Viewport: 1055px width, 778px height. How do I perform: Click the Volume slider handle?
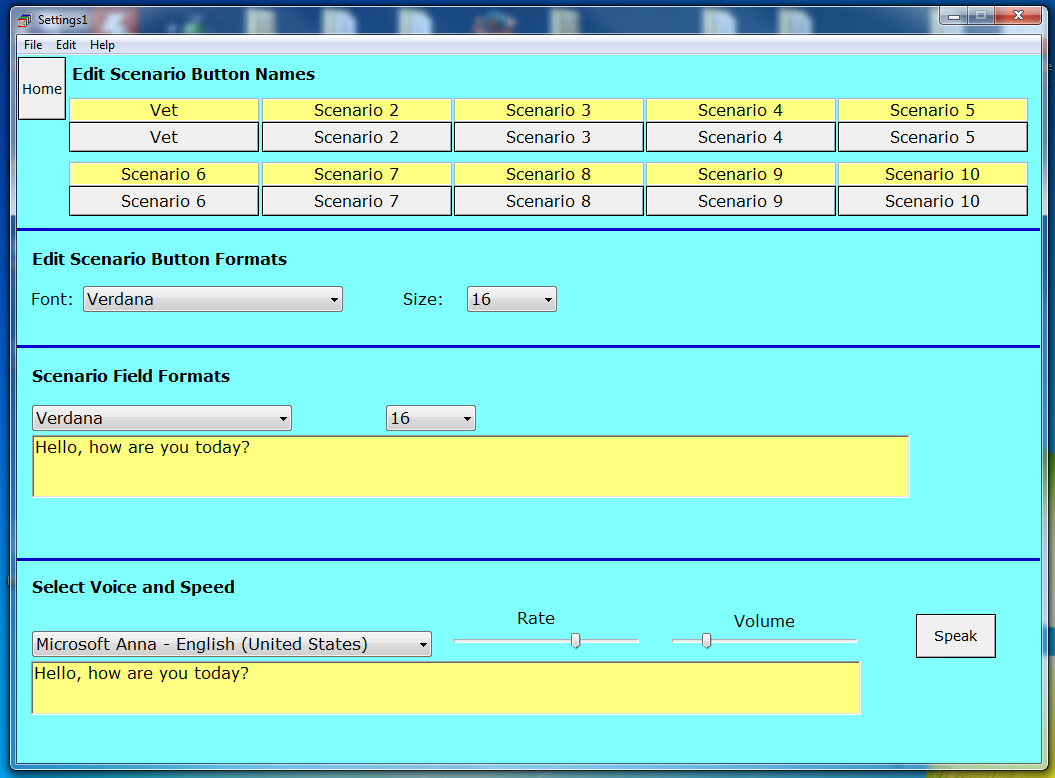point(707,641)
